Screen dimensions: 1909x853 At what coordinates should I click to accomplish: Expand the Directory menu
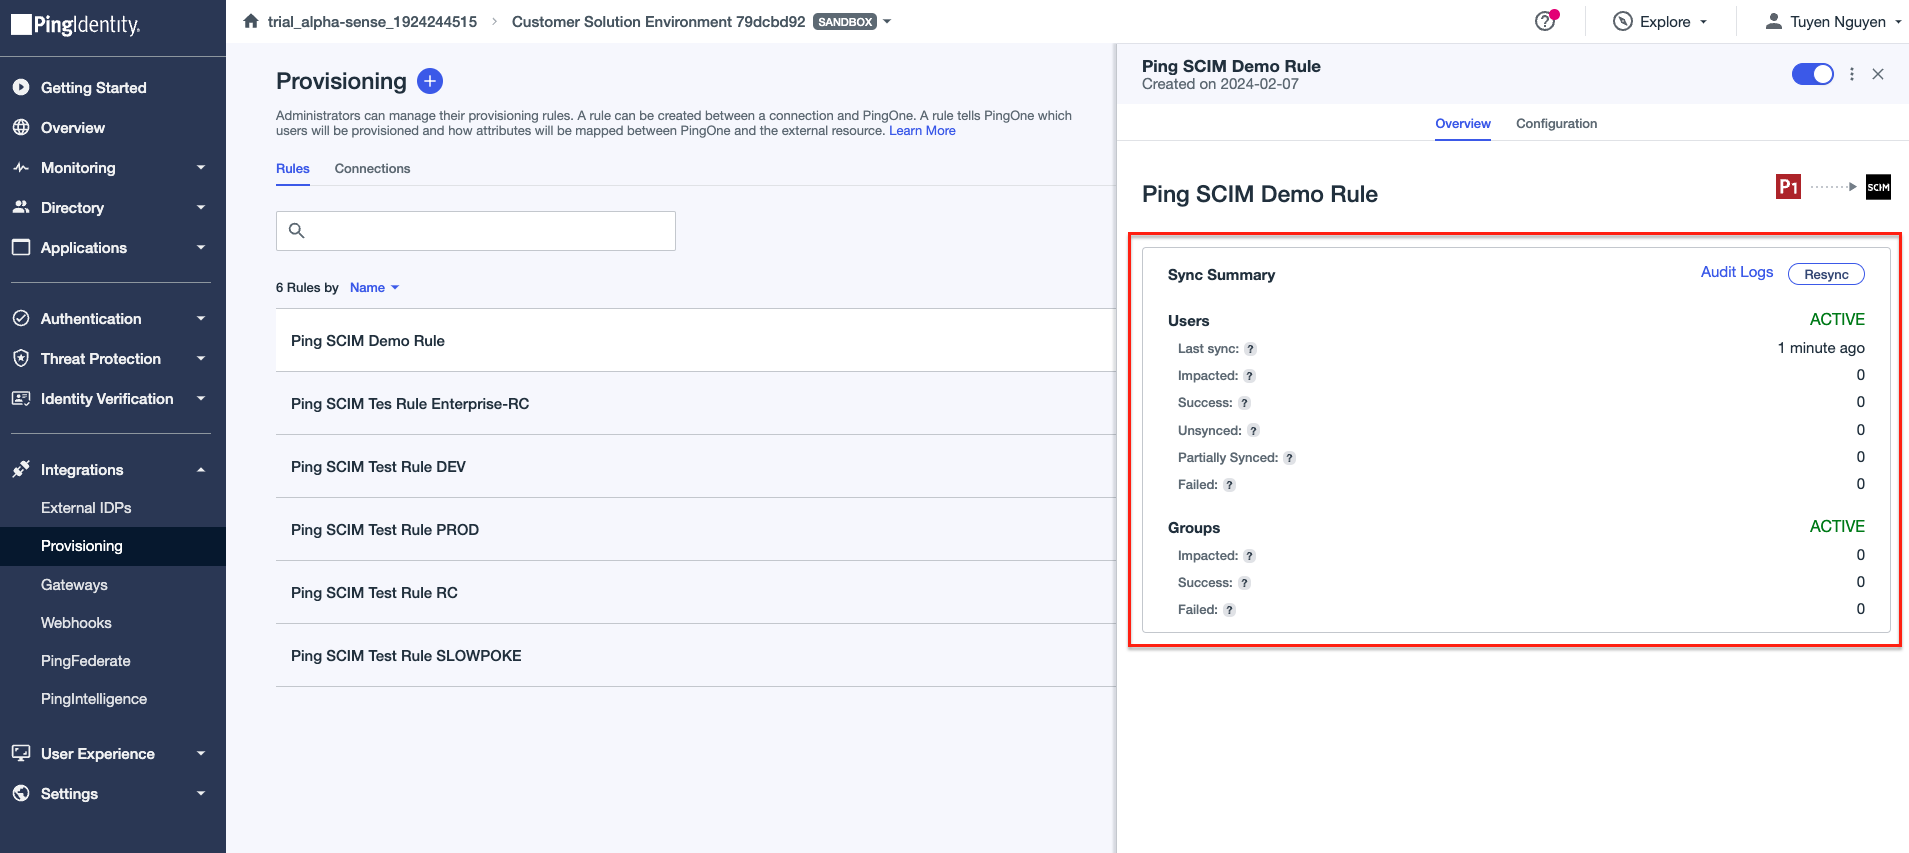201,208
